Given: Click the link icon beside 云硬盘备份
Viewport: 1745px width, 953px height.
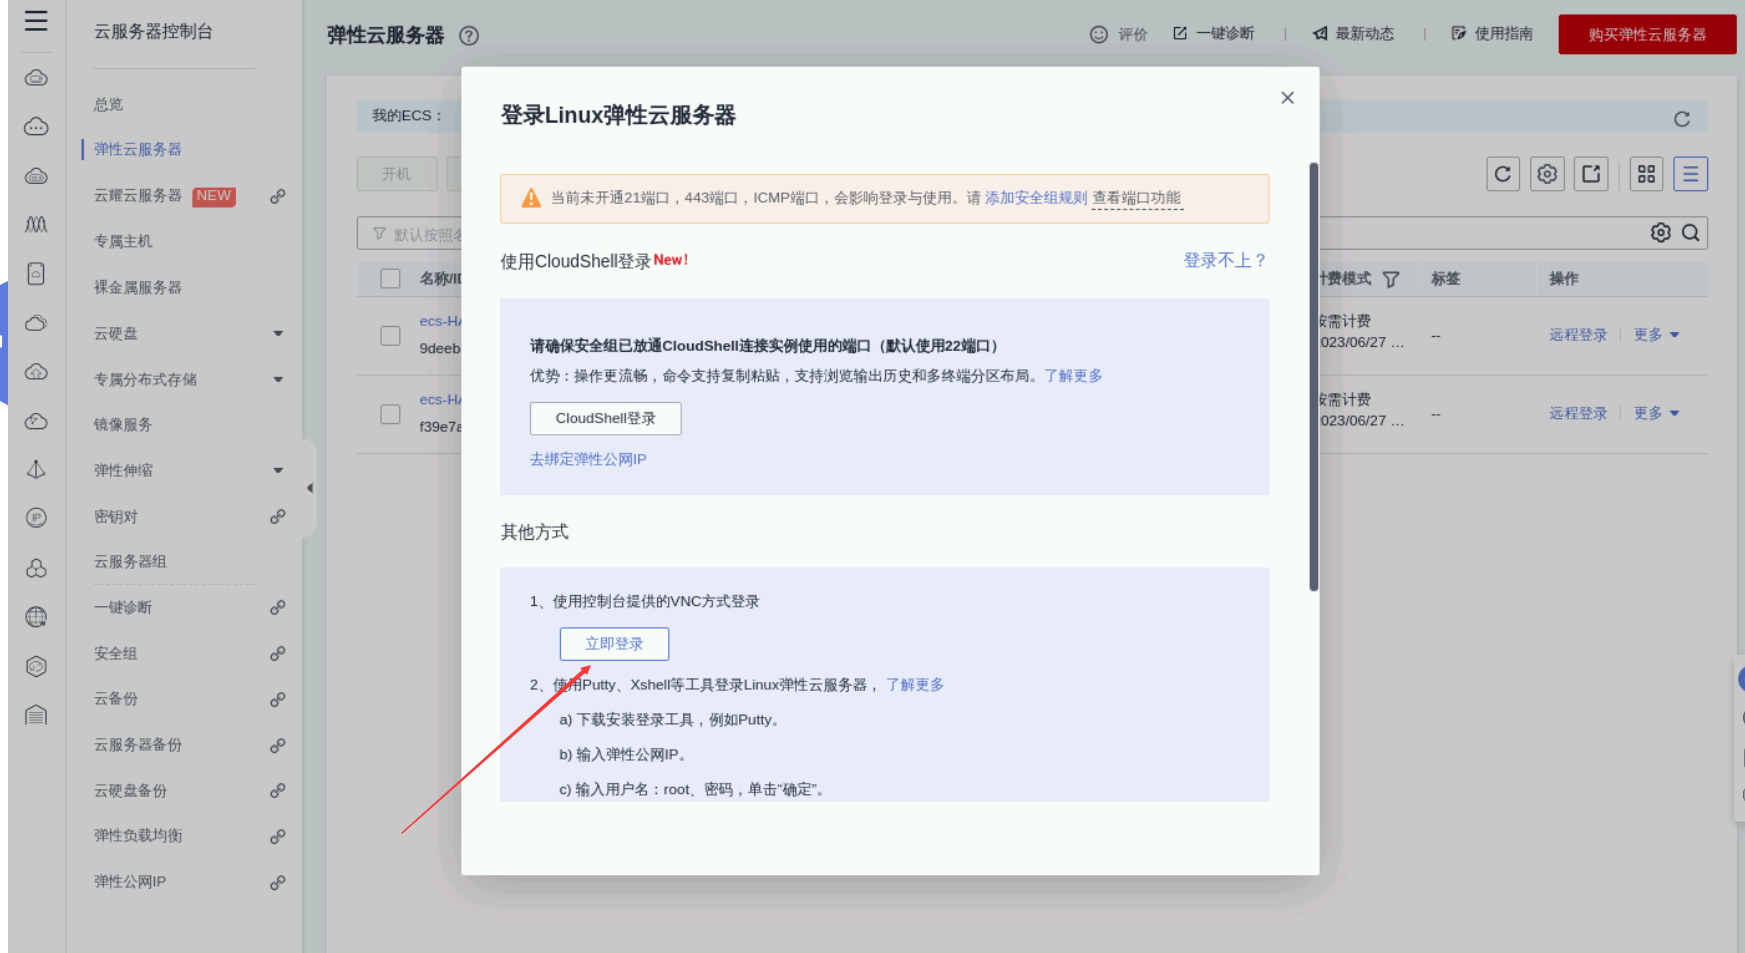Looking at the screenshot, I should (278, 791).
